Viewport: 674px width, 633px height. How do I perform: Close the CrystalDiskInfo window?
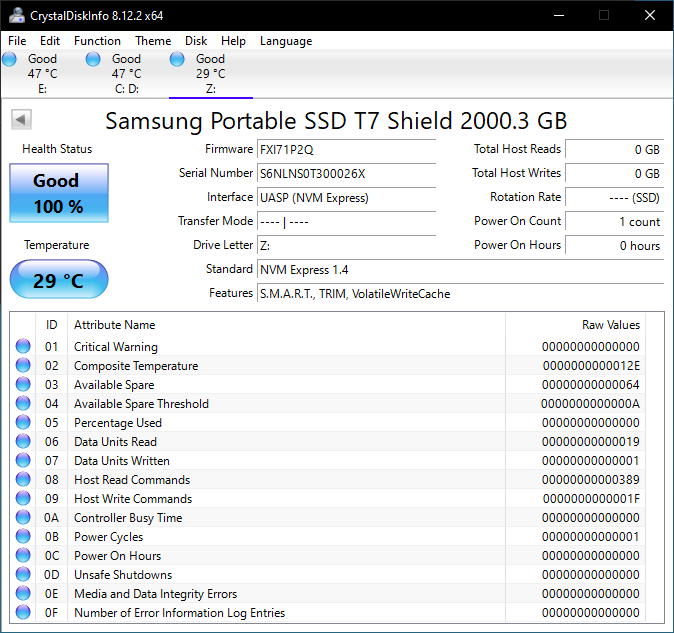point(649,15)
